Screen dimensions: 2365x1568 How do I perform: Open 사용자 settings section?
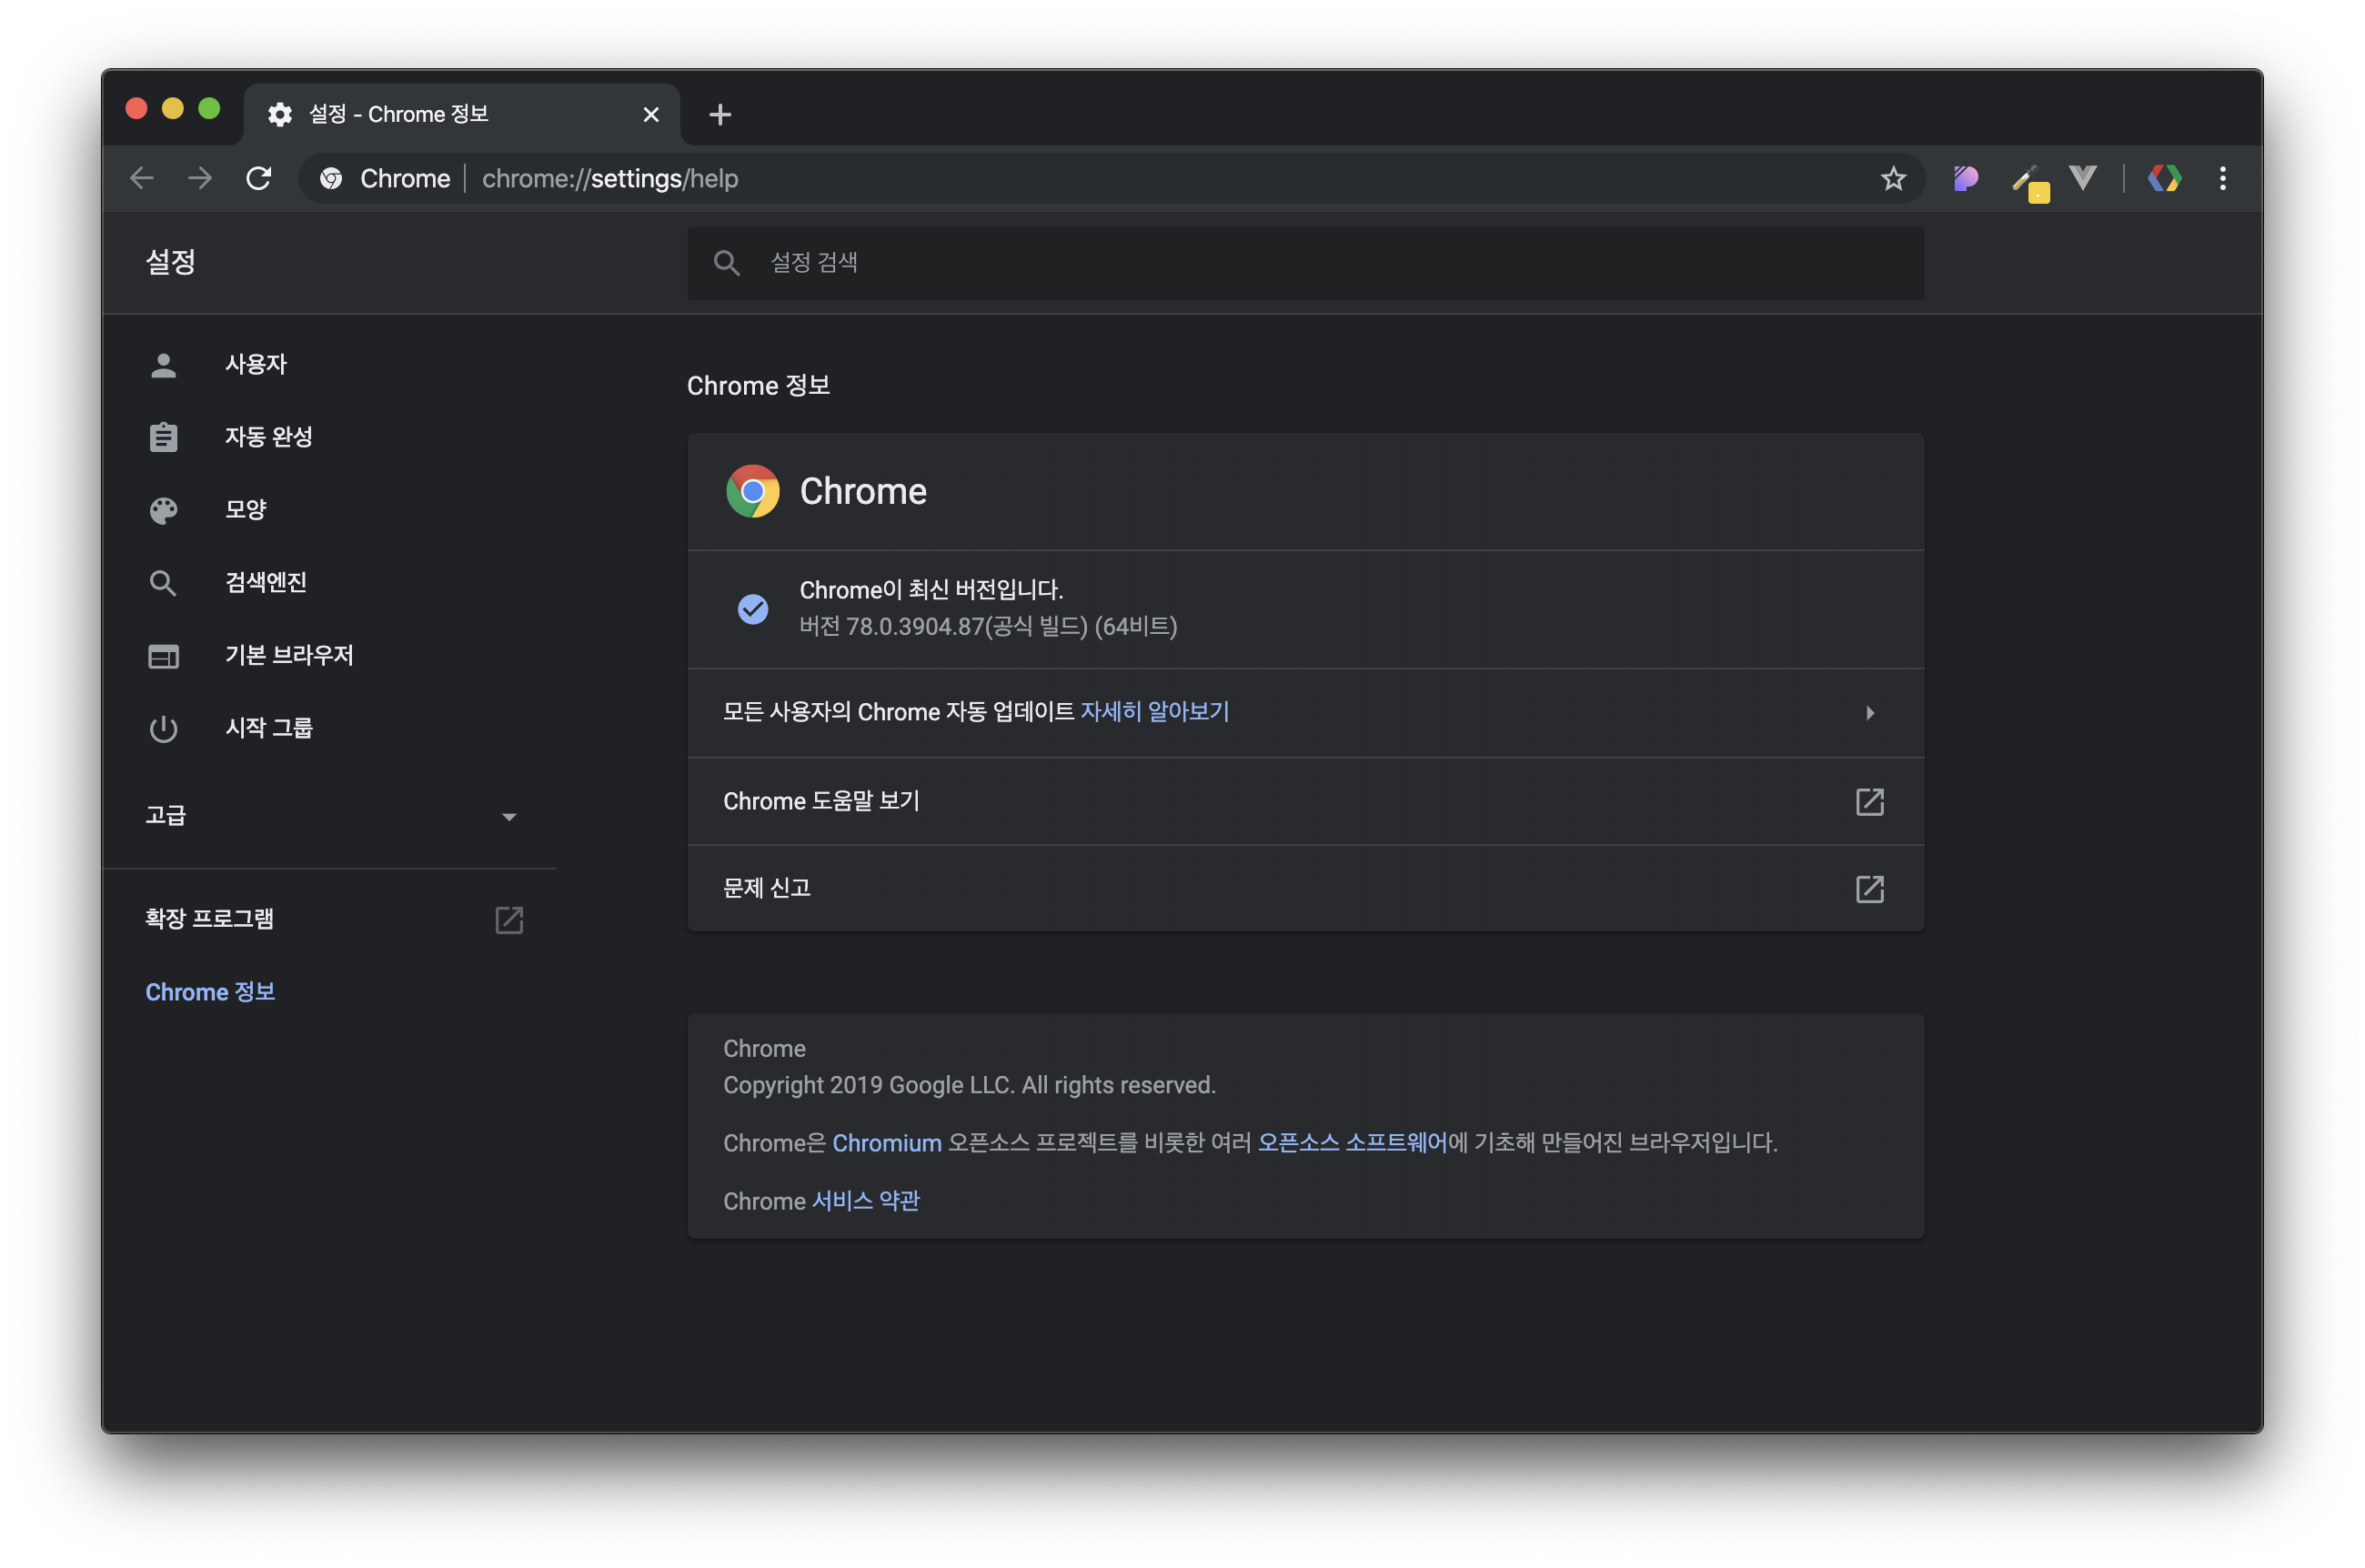coord(255,364)
